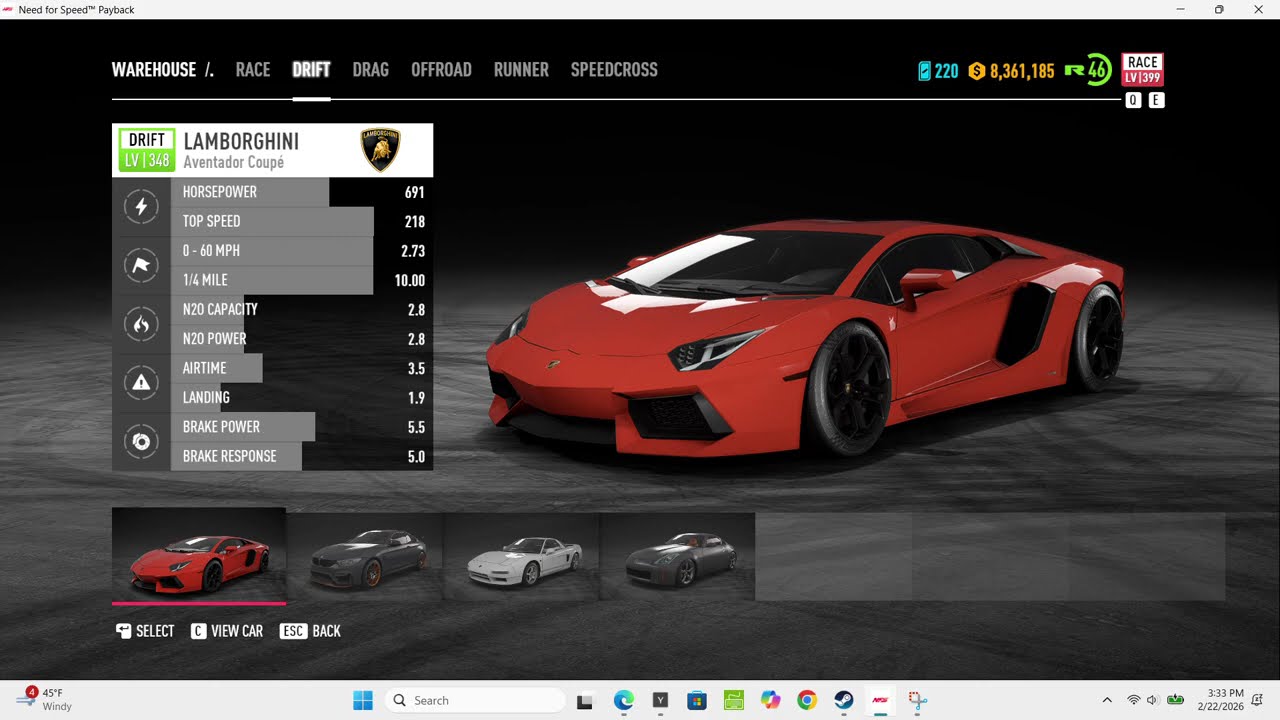Screen dimensions: 1280x720
Task: Click the E key prompt
Action: [x=1156, y=100]
